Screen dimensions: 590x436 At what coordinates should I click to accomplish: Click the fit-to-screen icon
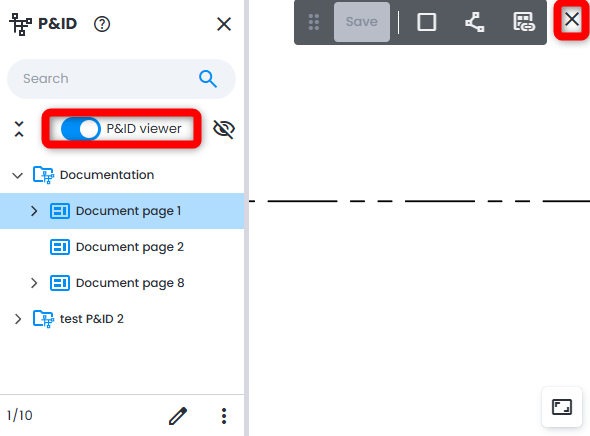[562, 407]
